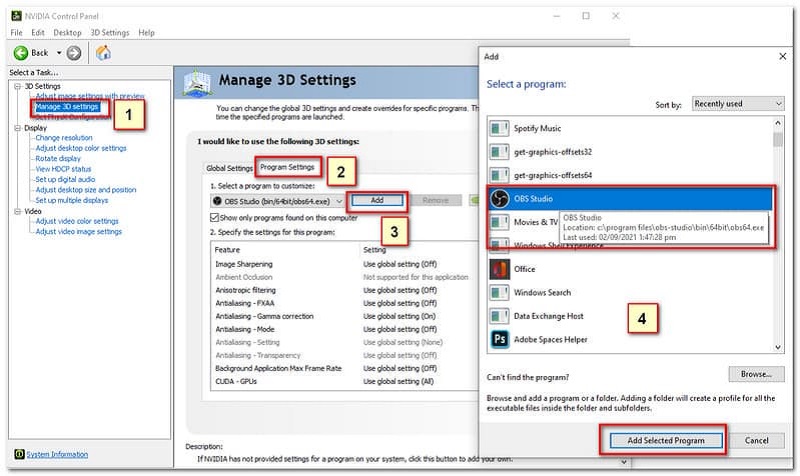Select Set up digital audio
Image resolution: width=800 pixels, height=476 pixels.
pos(65,180)
